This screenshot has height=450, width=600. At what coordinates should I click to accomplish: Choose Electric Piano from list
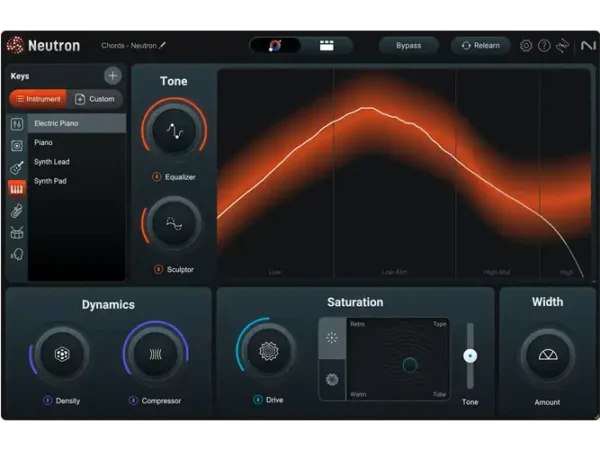(x=77, y=123)
